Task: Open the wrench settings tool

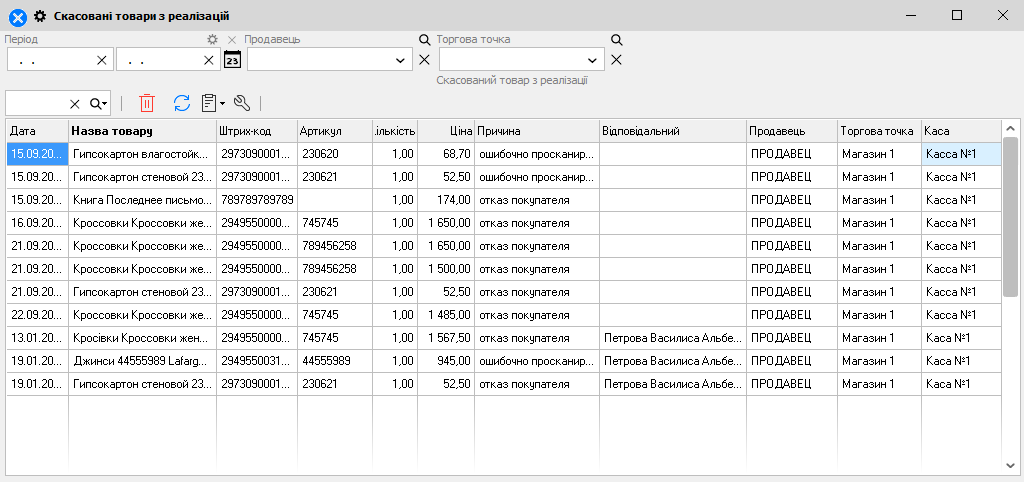Action: coord(241,103)
